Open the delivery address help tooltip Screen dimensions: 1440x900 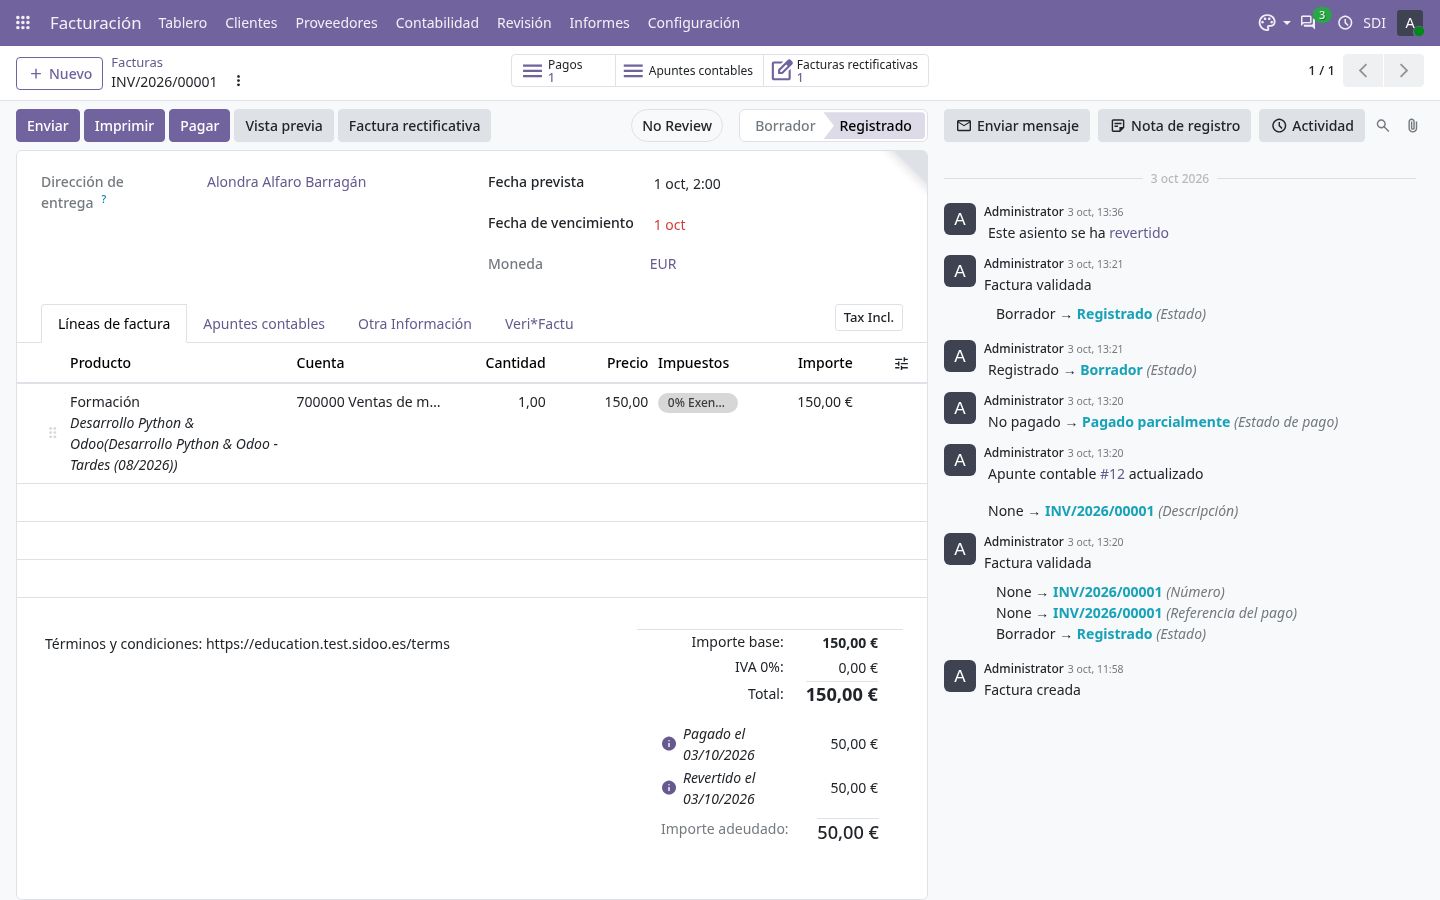pyautogui.click(x=103, y=199)
